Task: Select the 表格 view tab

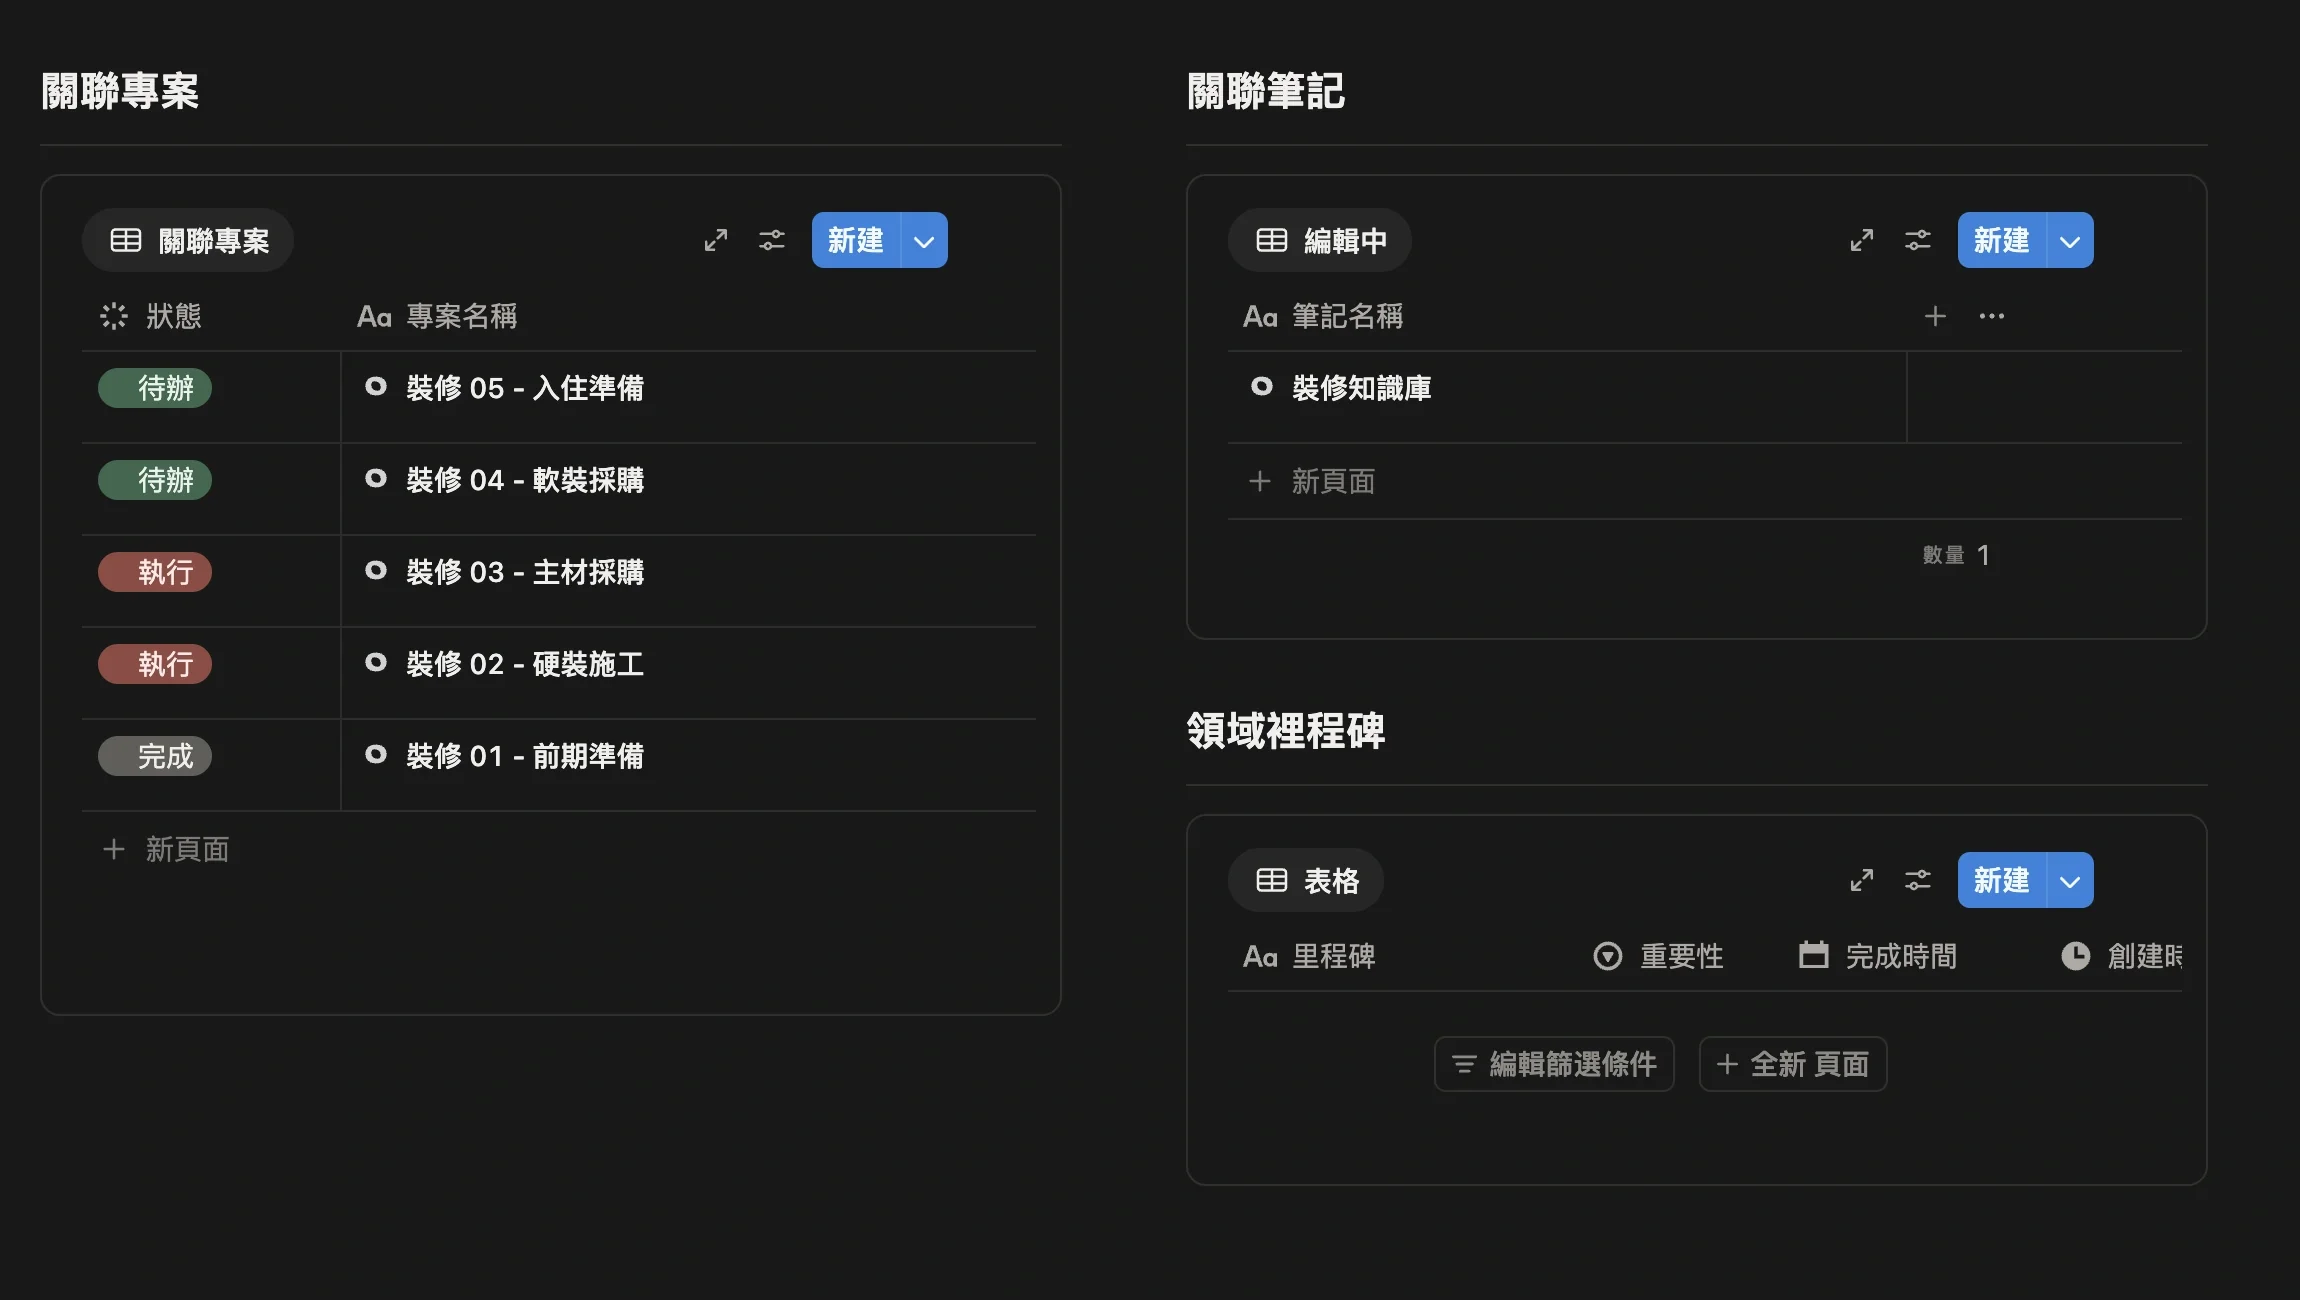Action: coord(1306,880)
